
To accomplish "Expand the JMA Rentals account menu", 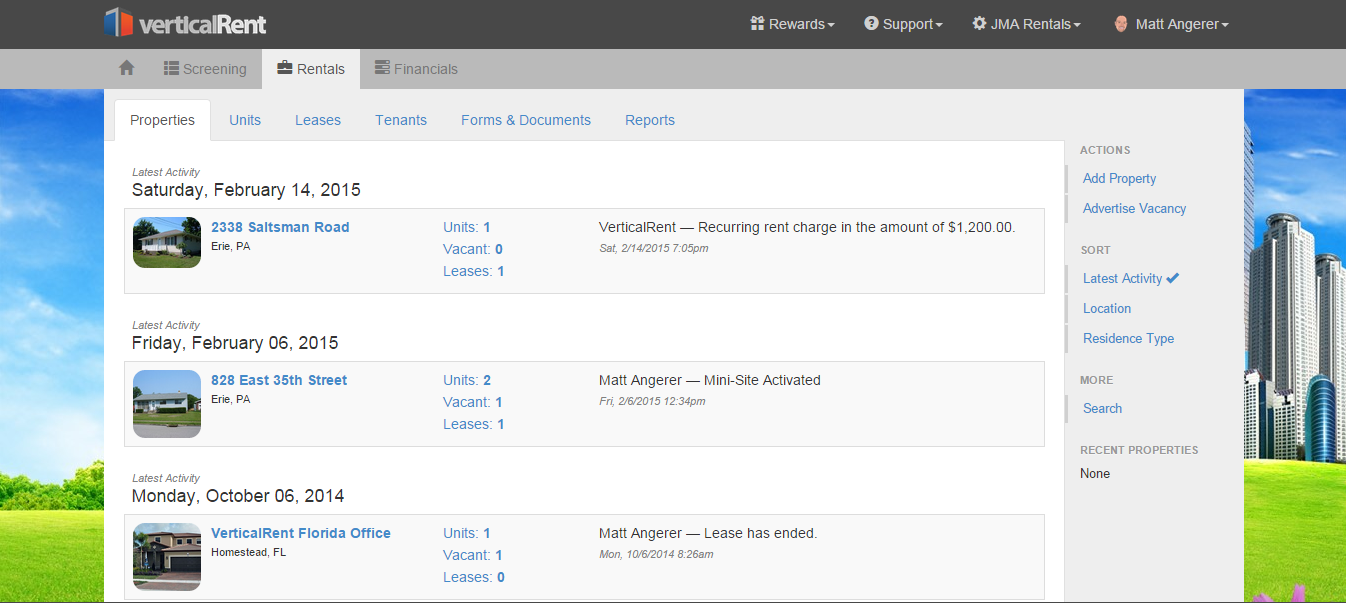I will (1026, 24).
